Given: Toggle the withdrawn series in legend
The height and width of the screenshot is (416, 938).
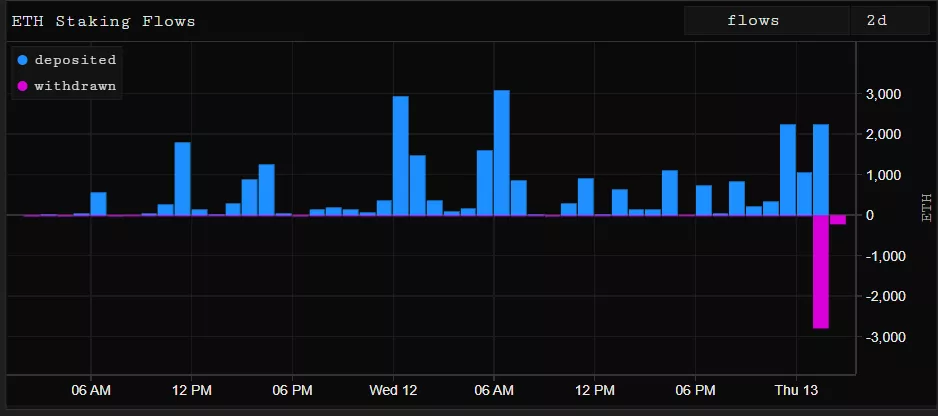Looking at the screenshot, I should pyautogui.click(x=75, y=86).
